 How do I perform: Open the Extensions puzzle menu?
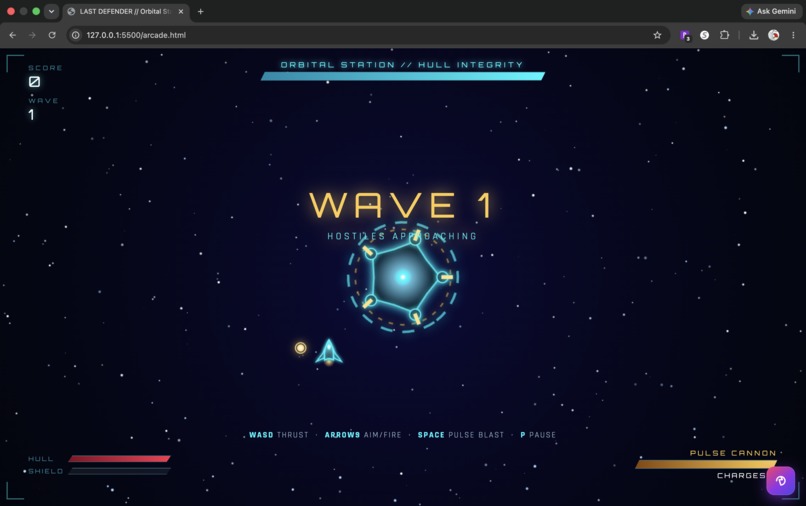coord(724,35)
